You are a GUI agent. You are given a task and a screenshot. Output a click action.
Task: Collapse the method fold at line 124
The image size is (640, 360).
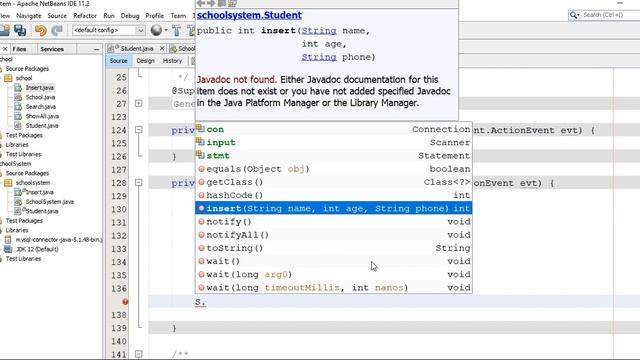[x=139, y=130]
